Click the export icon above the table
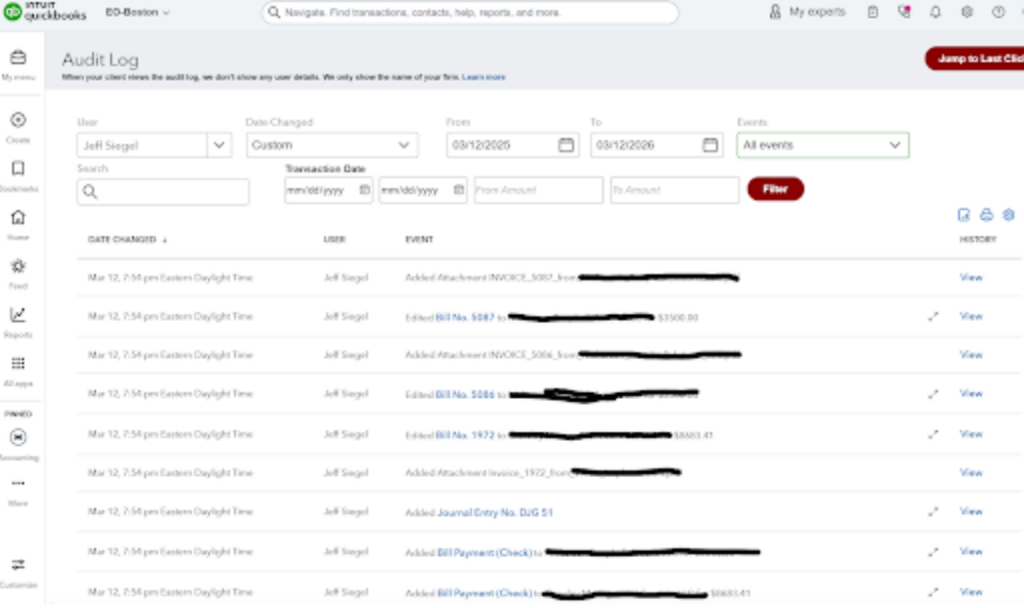 964,215
